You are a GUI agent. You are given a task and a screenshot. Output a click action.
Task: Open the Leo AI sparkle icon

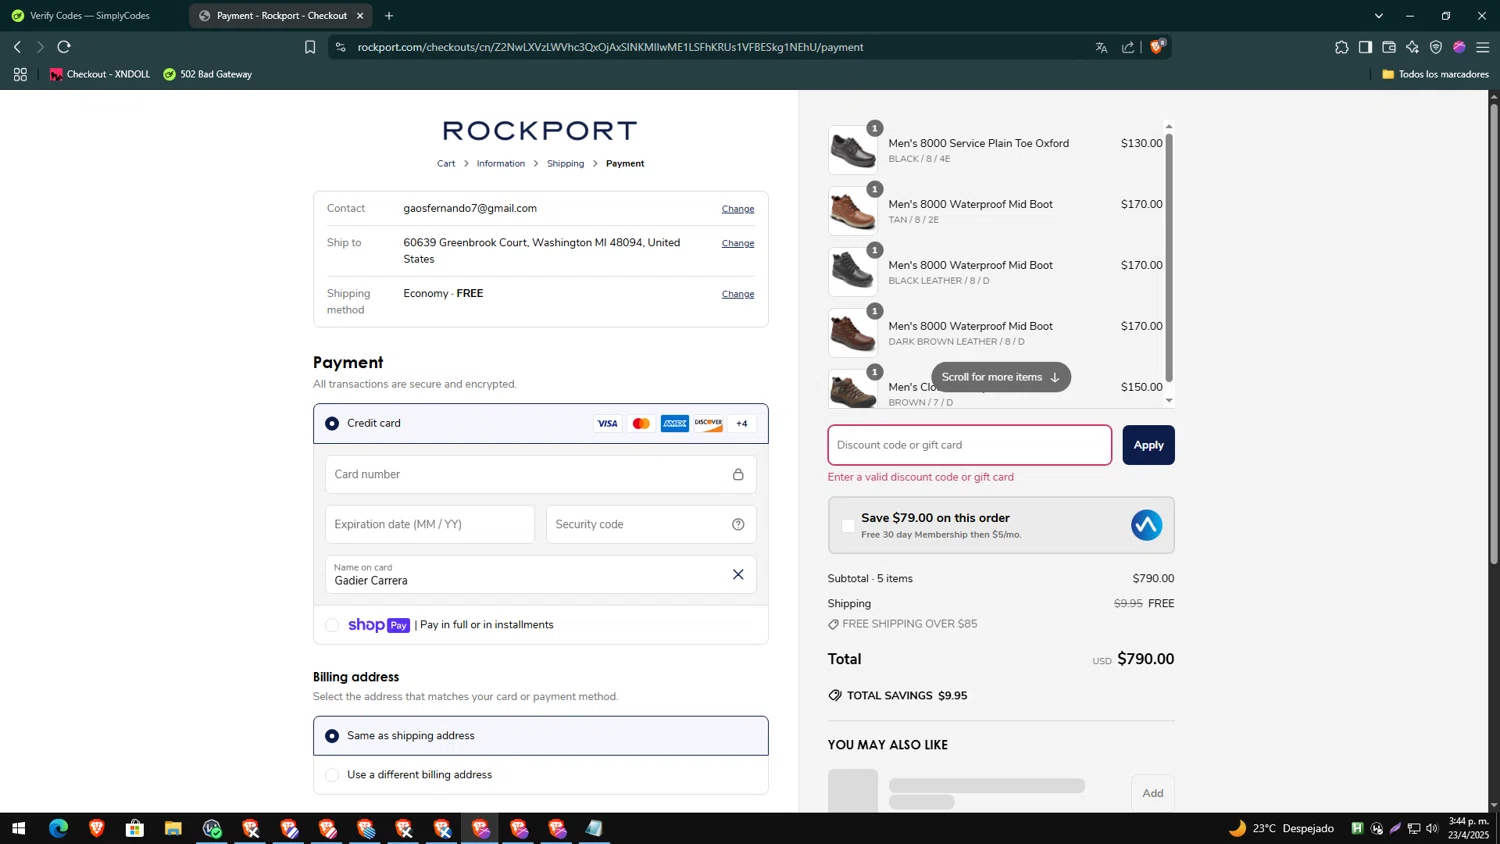pyautogui.click(x=1412, y=47)
